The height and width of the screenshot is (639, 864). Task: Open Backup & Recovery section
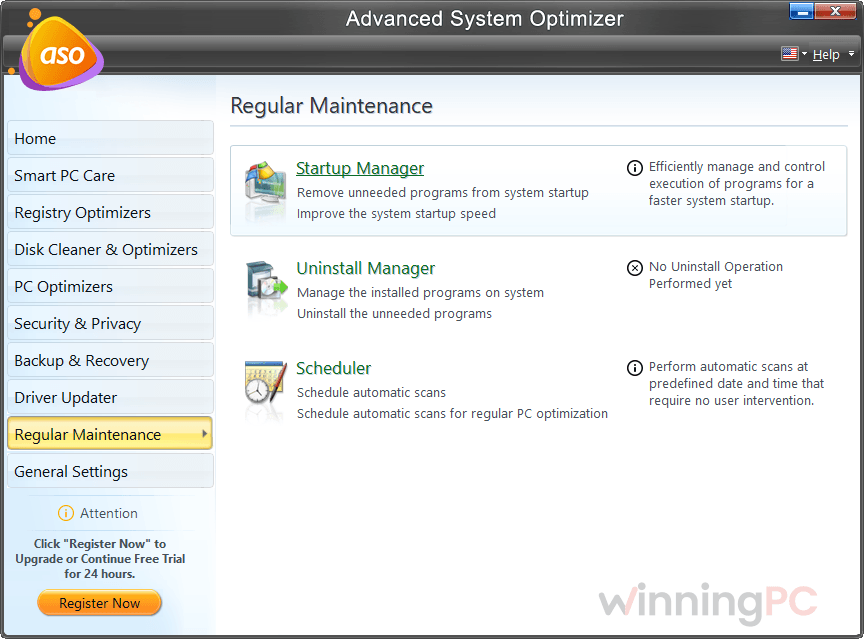(x=110, y=360)
